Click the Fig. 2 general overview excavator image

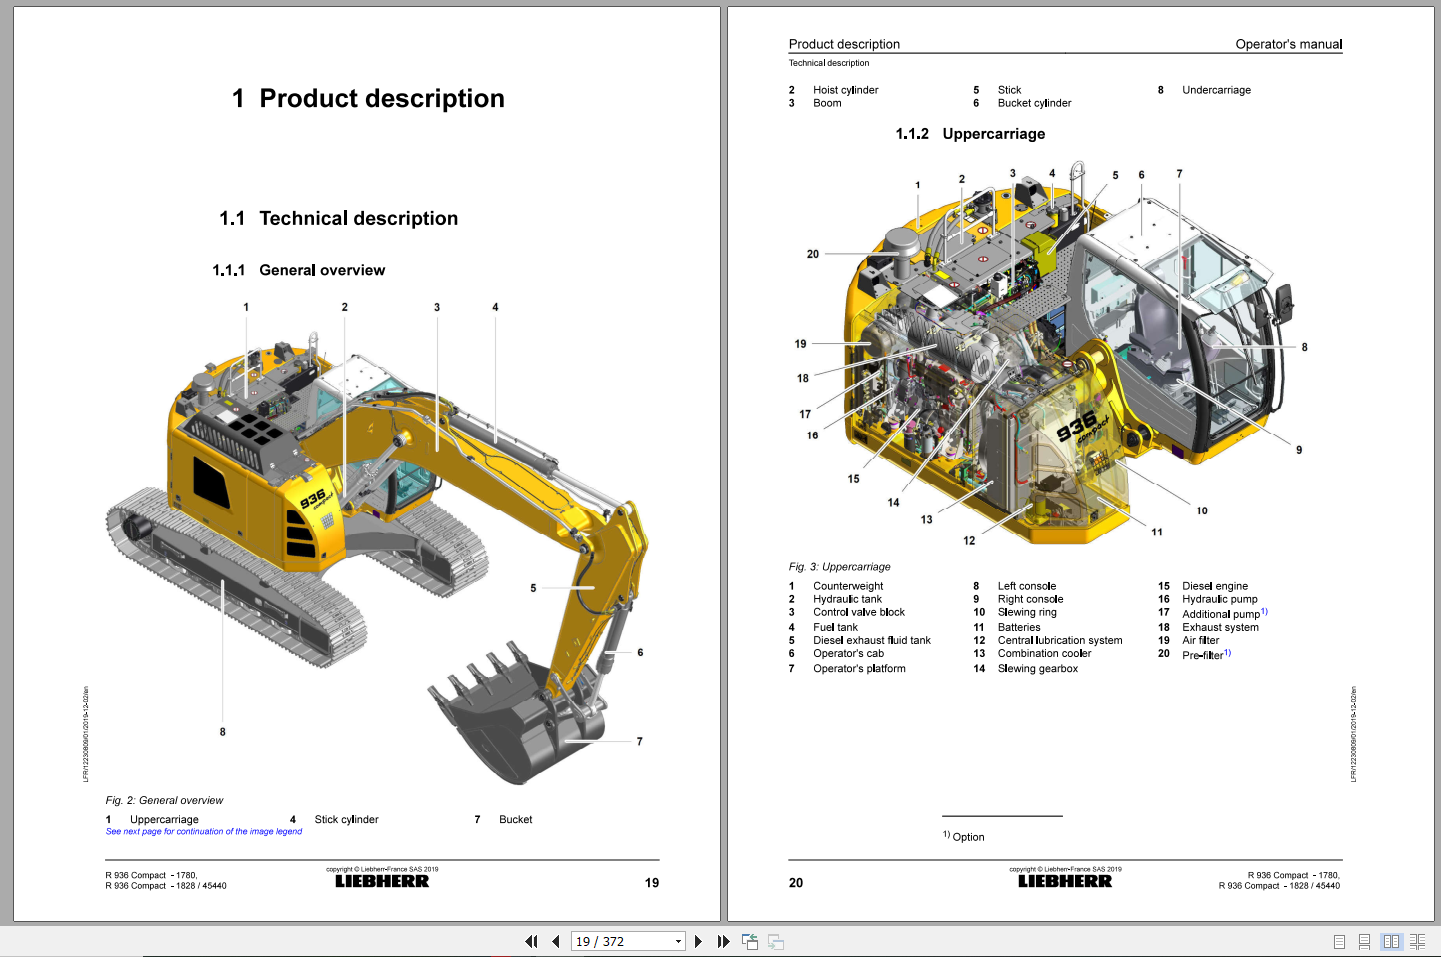click(380, 540)
